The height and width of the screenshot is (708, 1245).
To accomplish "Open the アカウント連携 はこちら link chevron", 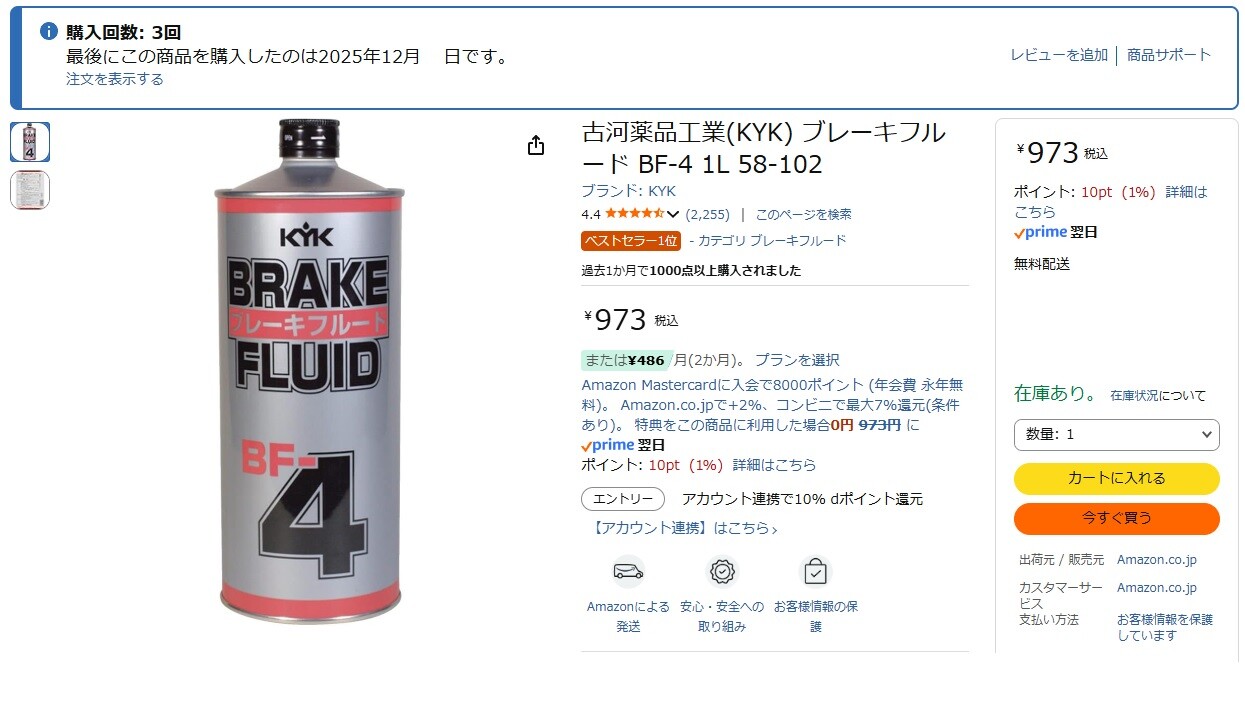I will pos(774,529).
